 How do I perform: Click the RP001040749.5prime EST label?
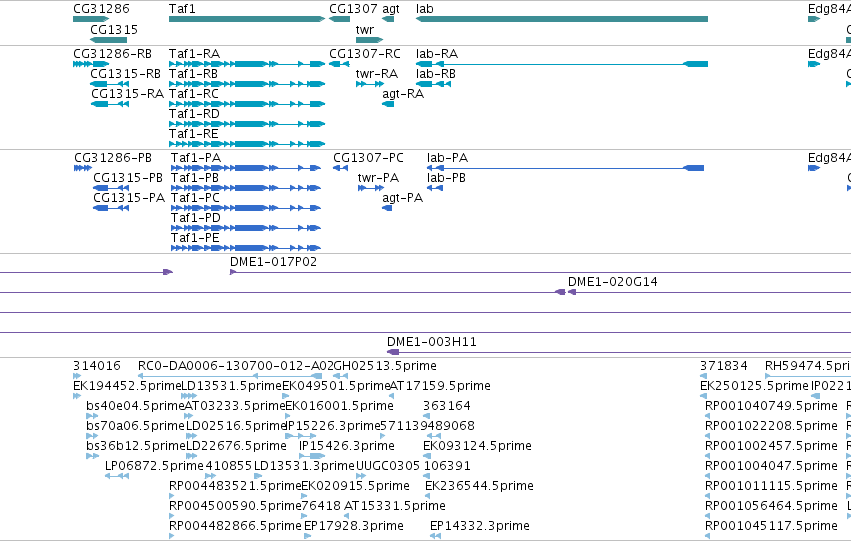coord(771,406)
